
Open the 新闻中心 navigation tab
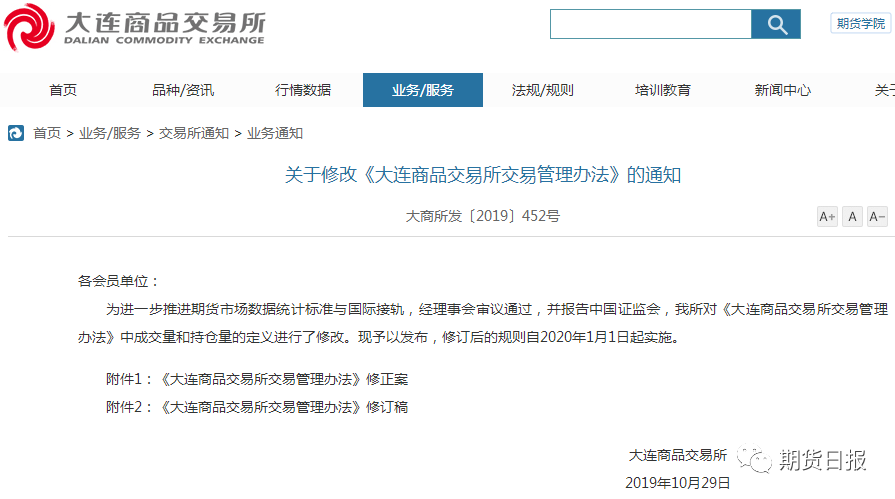783,90
